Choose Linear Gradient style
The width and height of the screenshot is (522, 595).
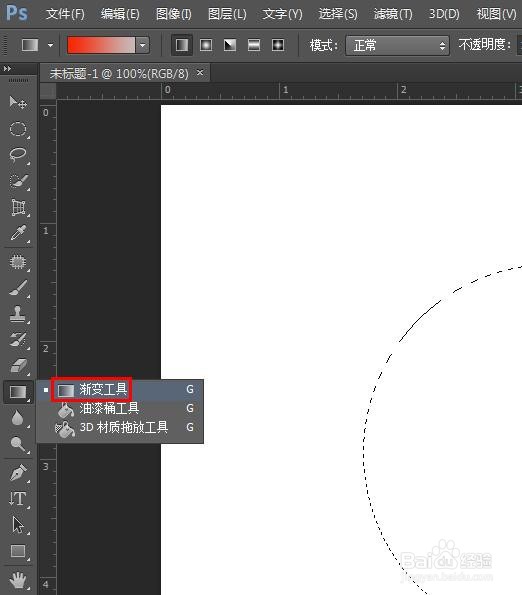(182, 45)
